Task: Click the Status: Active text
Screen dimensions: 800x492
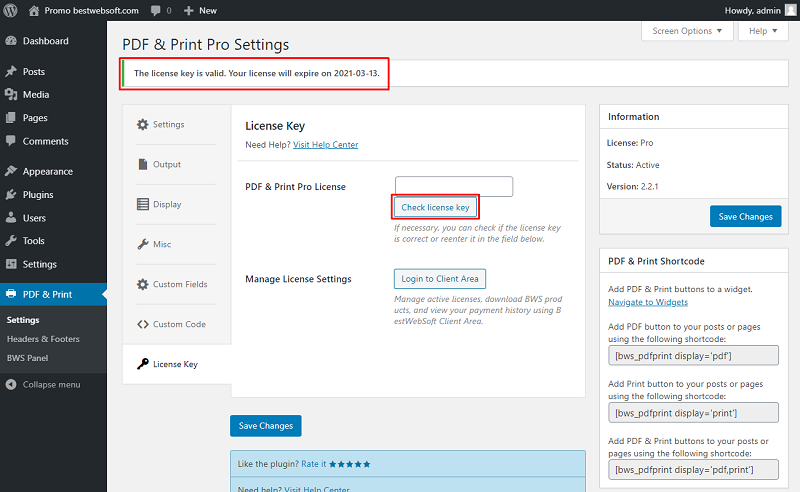Action: click(633, 165)
